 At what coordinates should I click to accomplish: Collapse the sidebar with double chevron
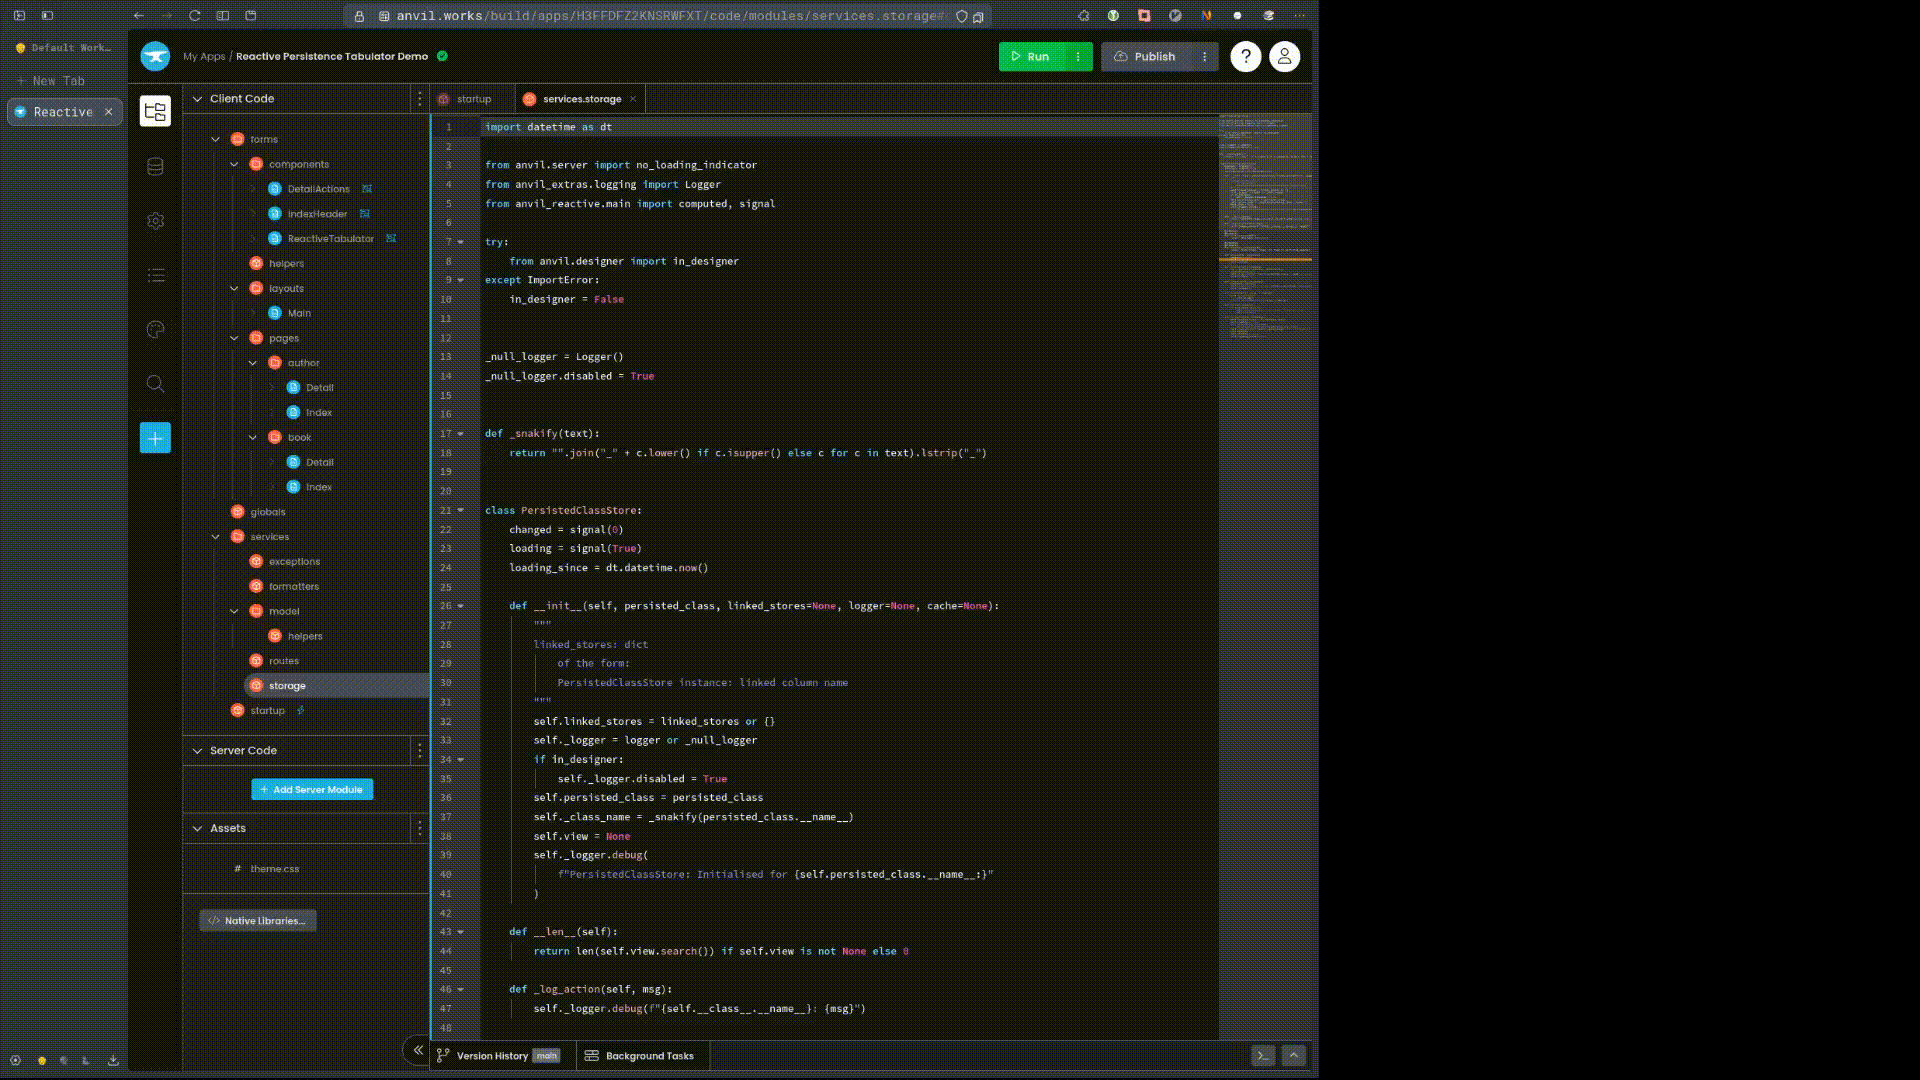418,1050
